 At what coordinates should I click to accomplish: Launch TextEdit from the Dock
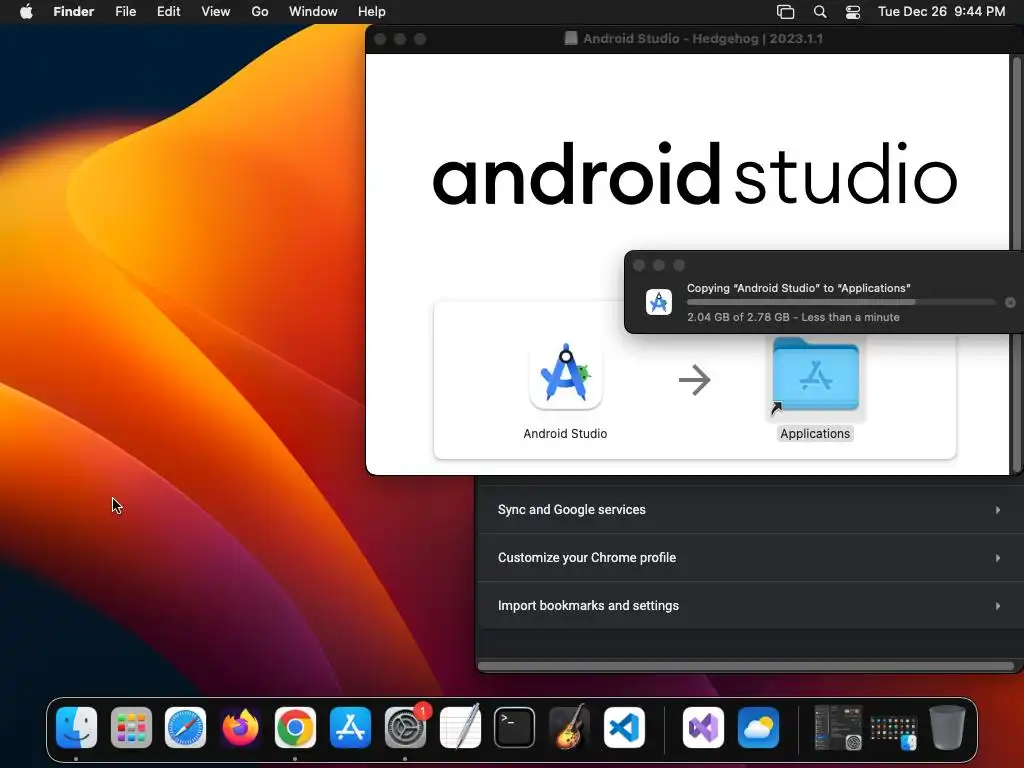[x=460, y=728]
